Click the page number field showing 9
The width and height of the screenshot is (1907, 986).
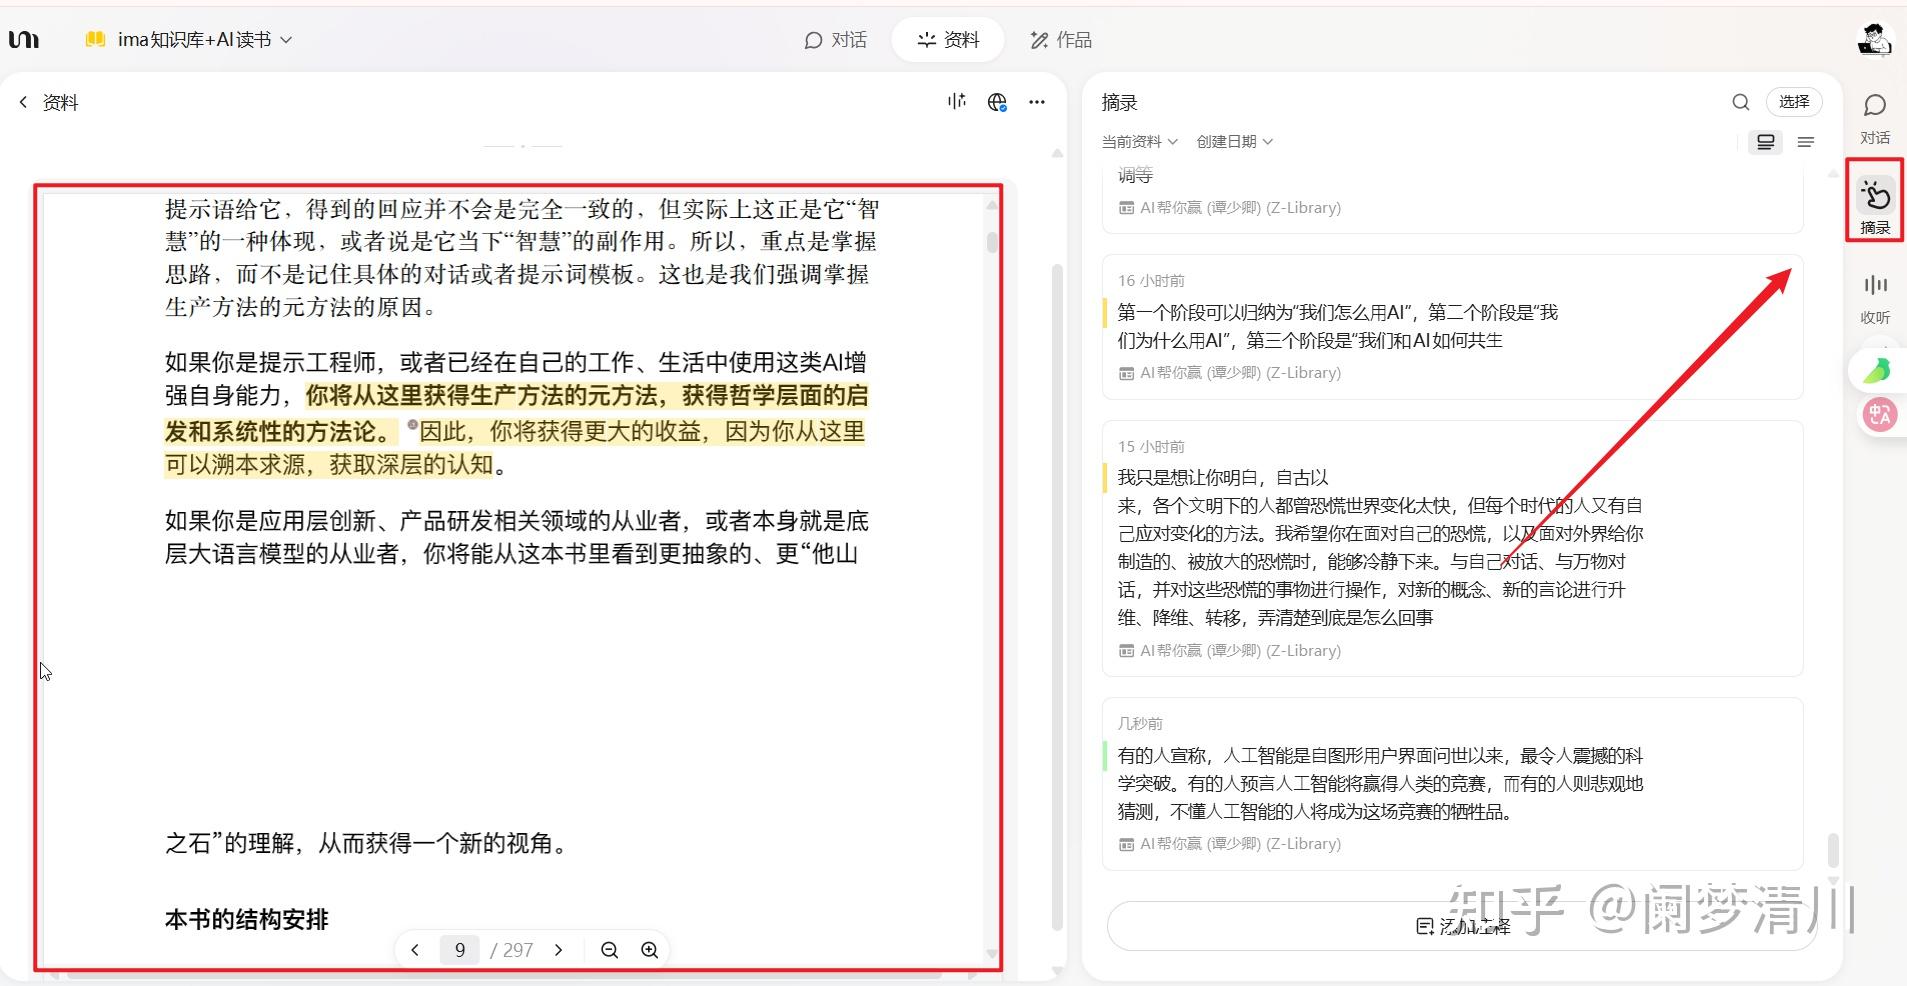click(x=459, y=950)
